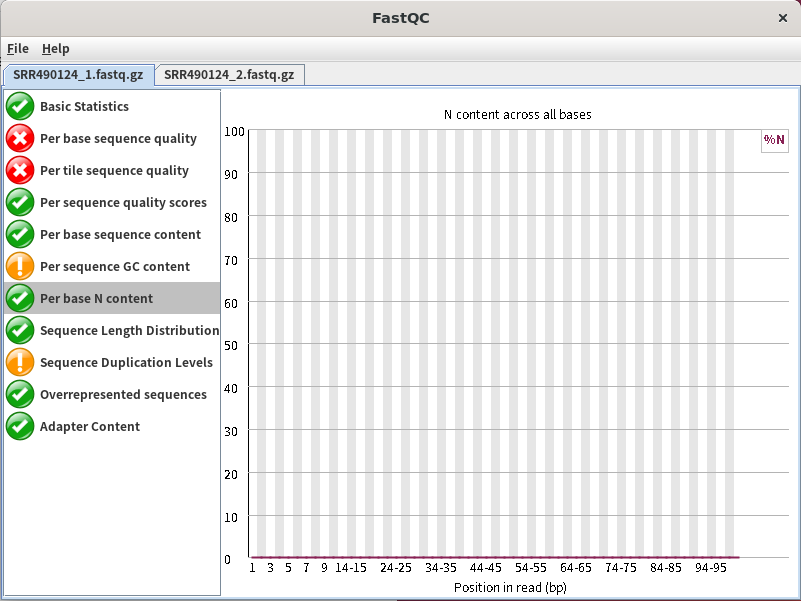Viewport: 801px width, 601px height.
Task: Click the %N legend box in the chart
Action: pos(774,140)
